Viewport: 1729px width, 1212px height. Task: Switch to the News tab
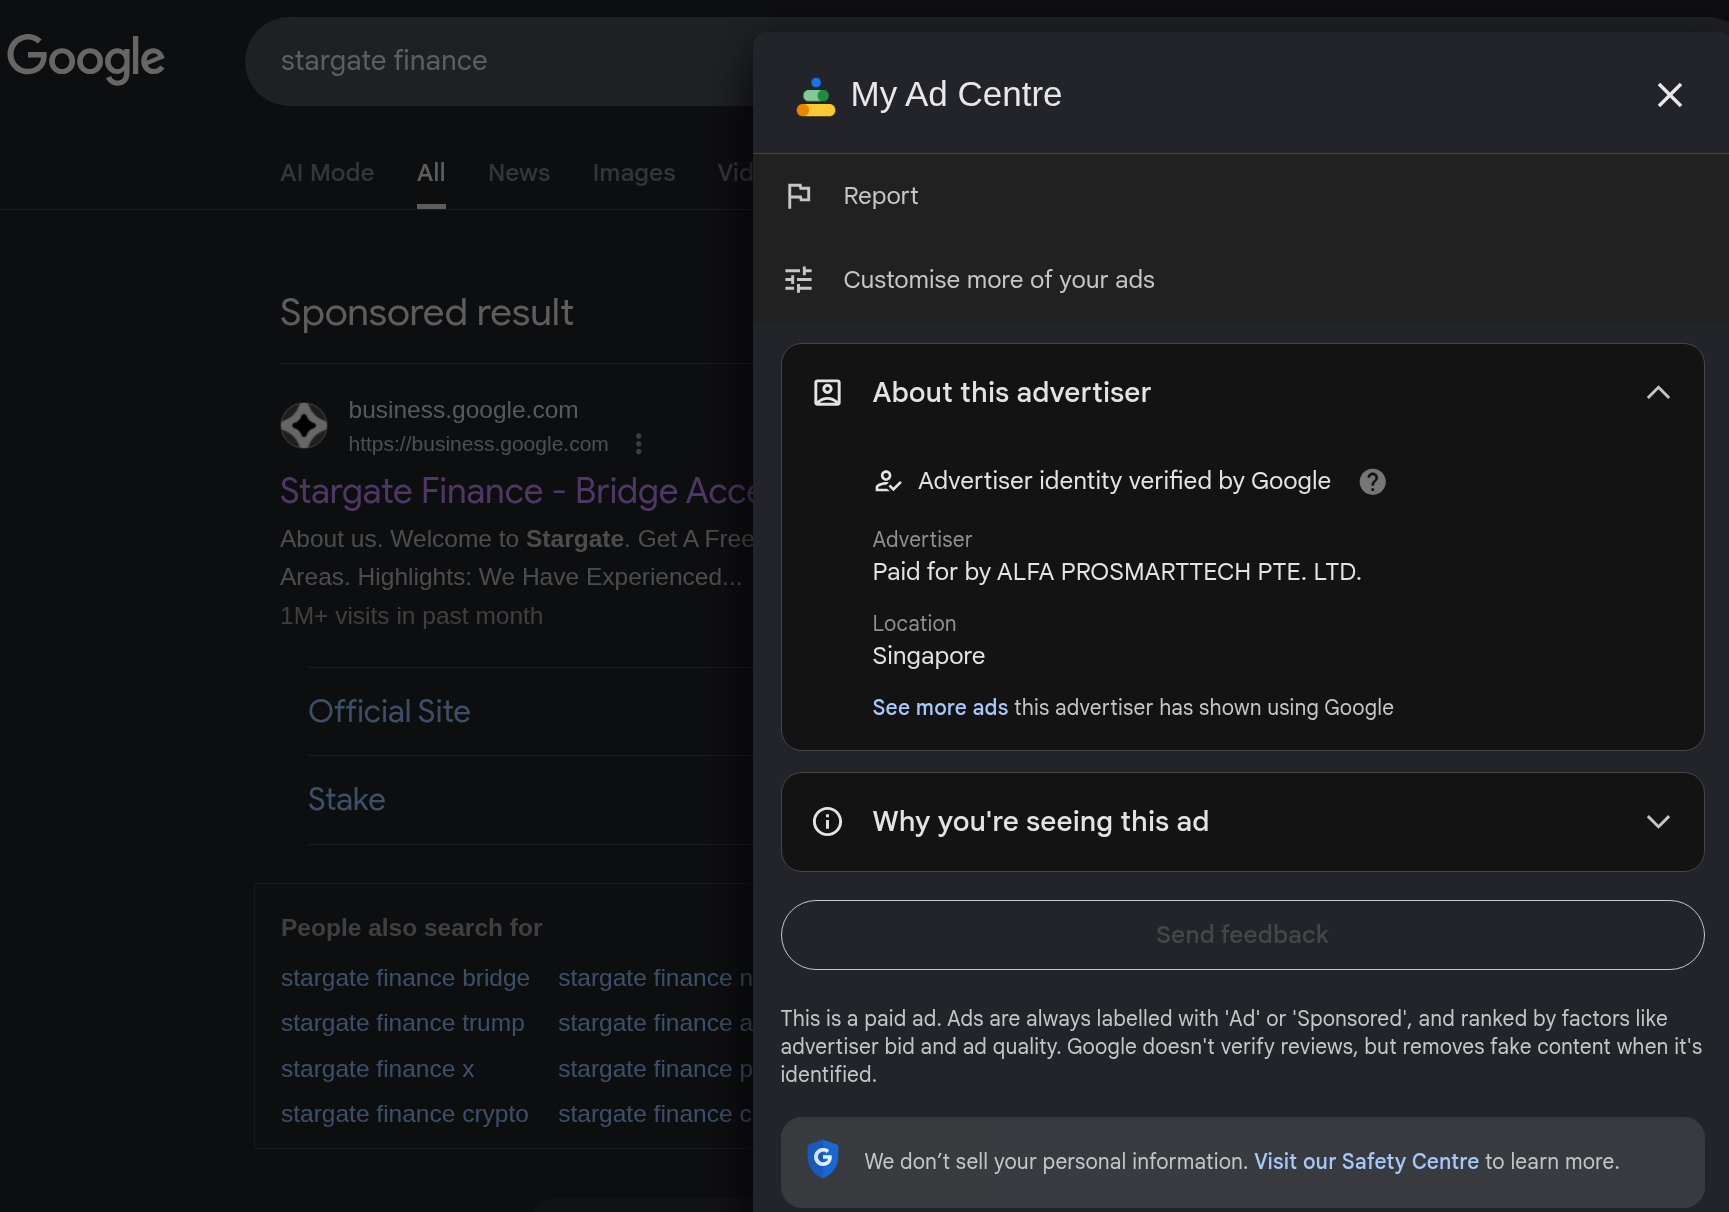pos(518,173)
